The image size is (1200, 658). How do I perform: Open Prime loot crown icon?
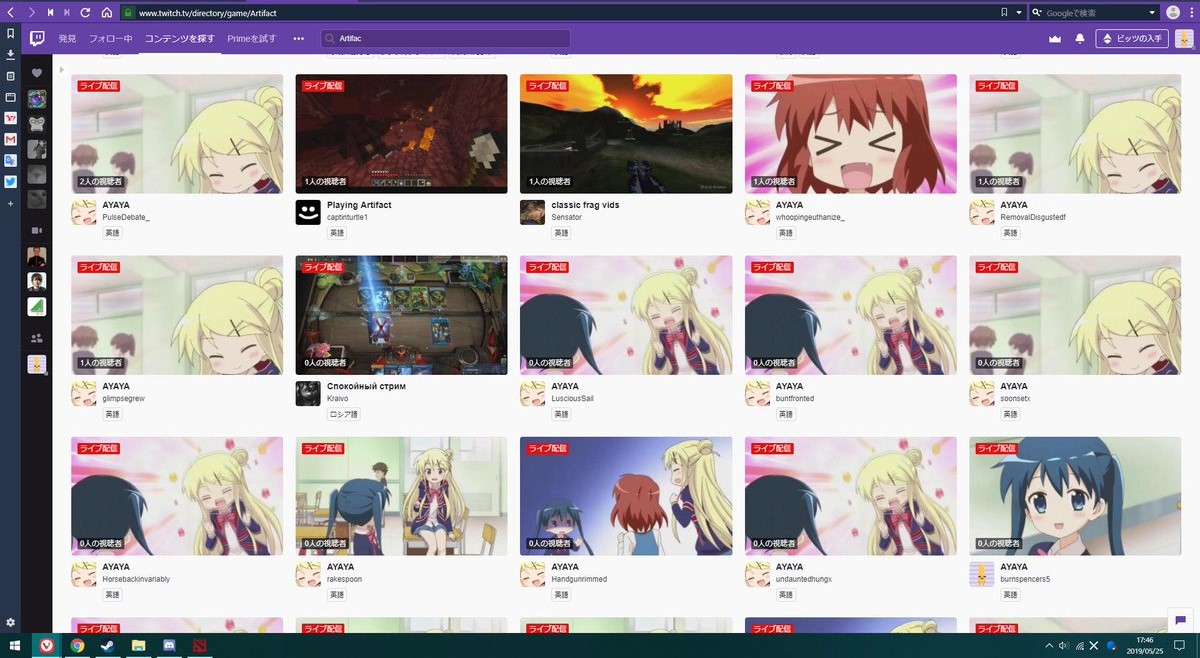1053,39
